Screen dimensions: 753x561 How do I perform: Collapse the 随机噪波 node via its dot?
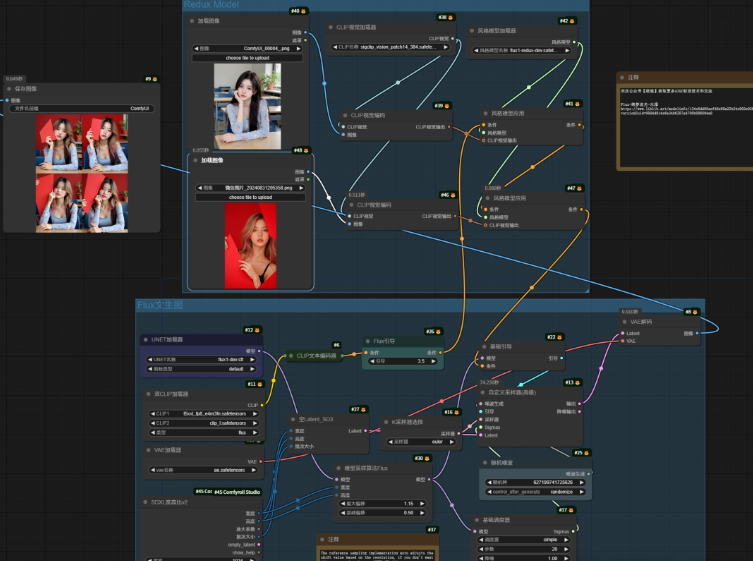485,463
